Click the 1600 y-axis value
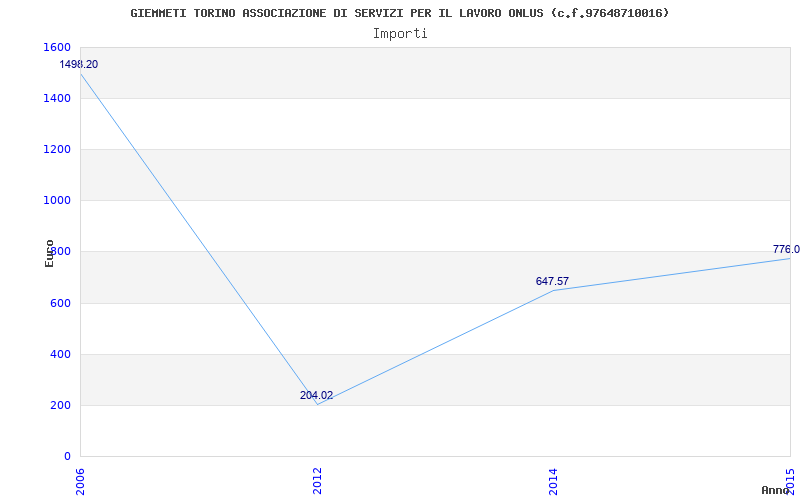 (x=57, y=47)
